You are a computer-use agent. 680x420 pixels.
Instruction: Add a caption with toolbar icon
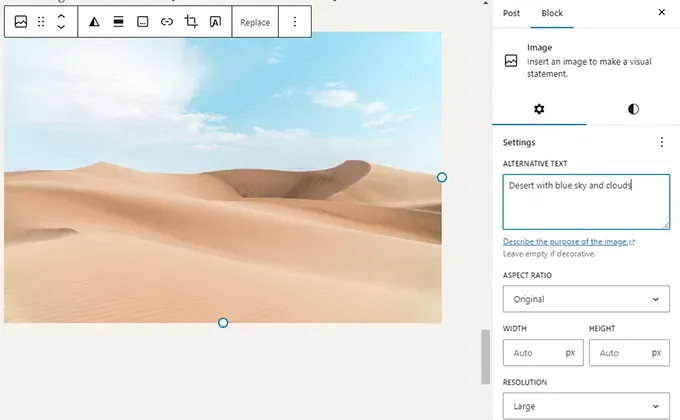[x=143, y=22]
